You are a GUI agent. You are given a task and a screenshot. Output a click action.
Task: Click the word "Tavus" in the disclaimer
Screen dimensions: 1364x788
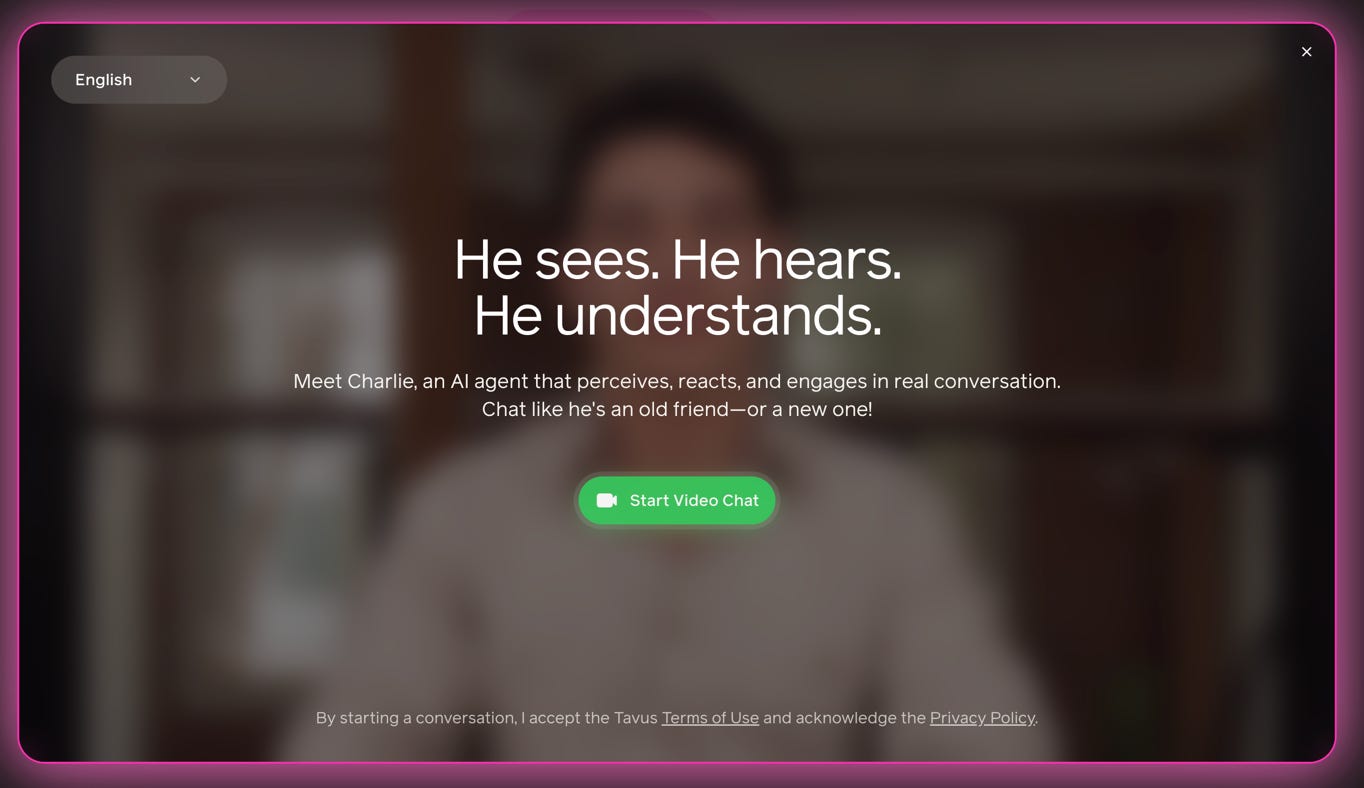[636, 718]
